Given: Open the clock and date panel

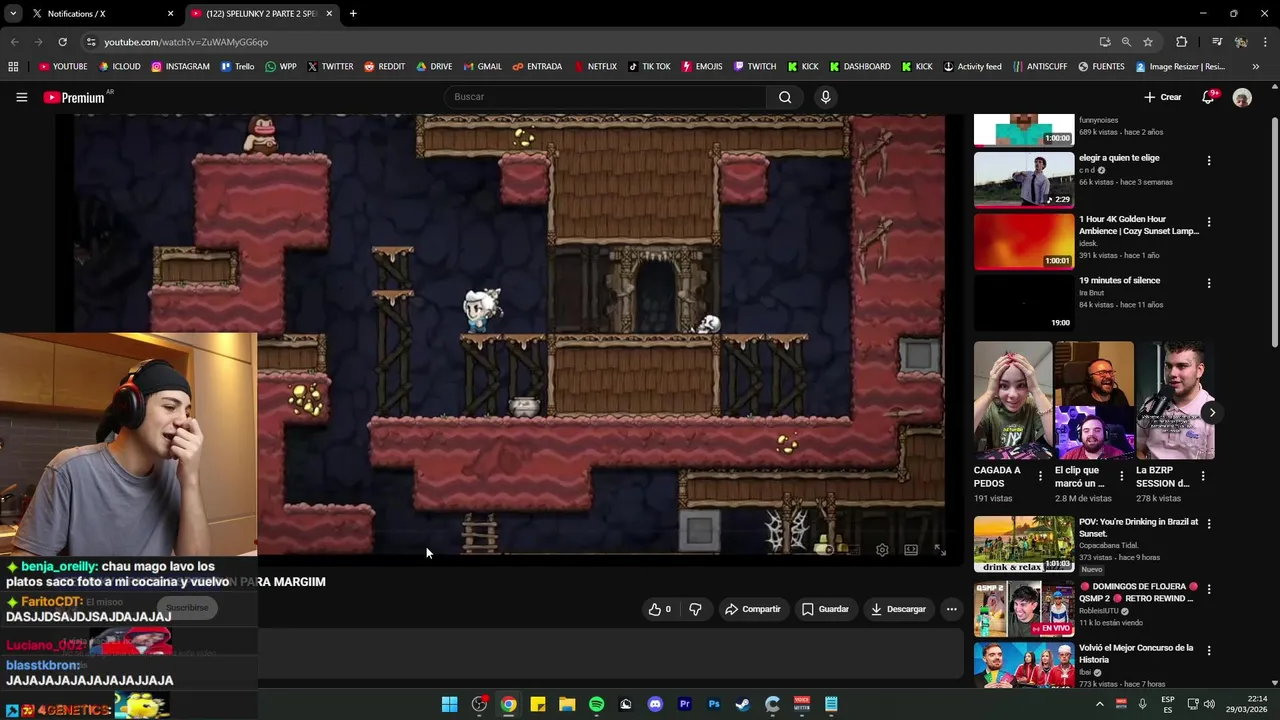Looking at the screenshot, I should [x=1247, y=704].
